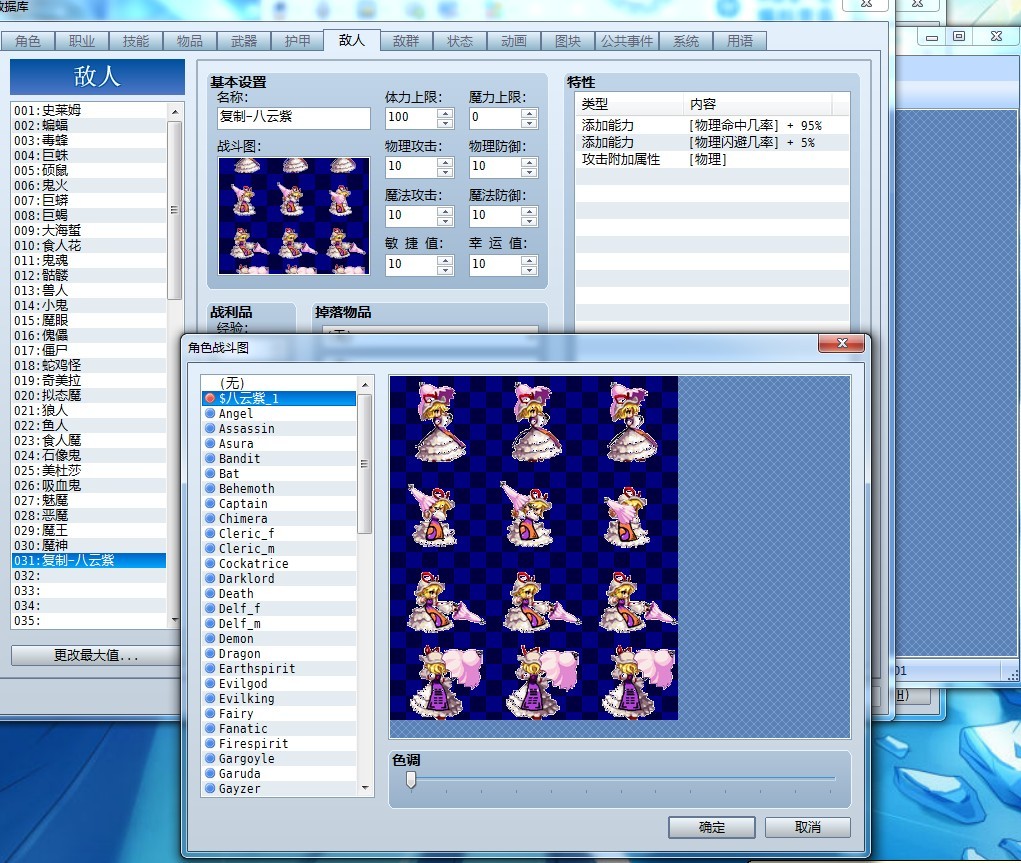Click the 更改最大值 button

(x=96, y=655)
